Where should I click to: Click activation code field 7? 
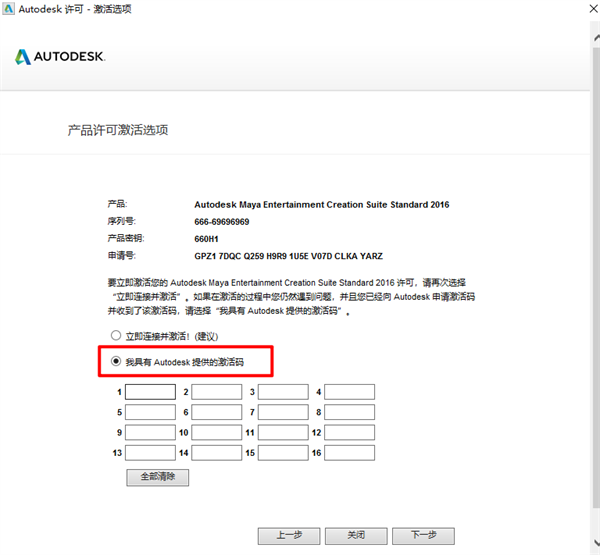[x=283, y=412]
